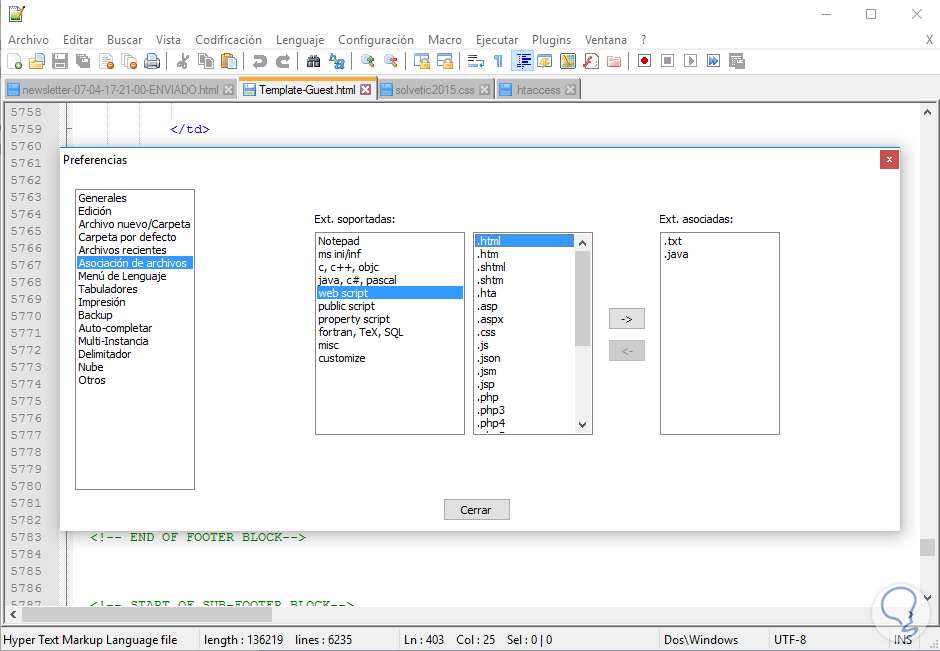Click the Undo arrow icon
Screen dimensions: 940x651
260,61
